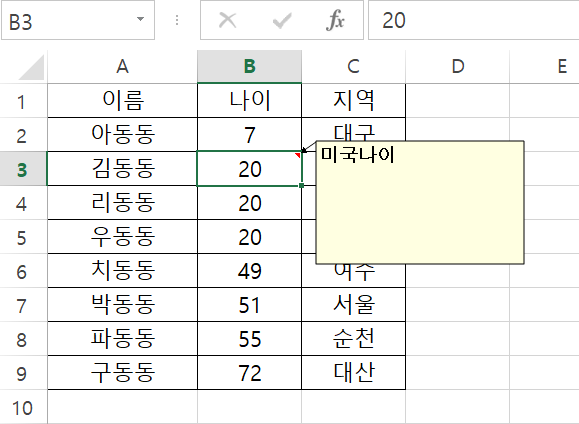Select row 4 header

[23, 203]
